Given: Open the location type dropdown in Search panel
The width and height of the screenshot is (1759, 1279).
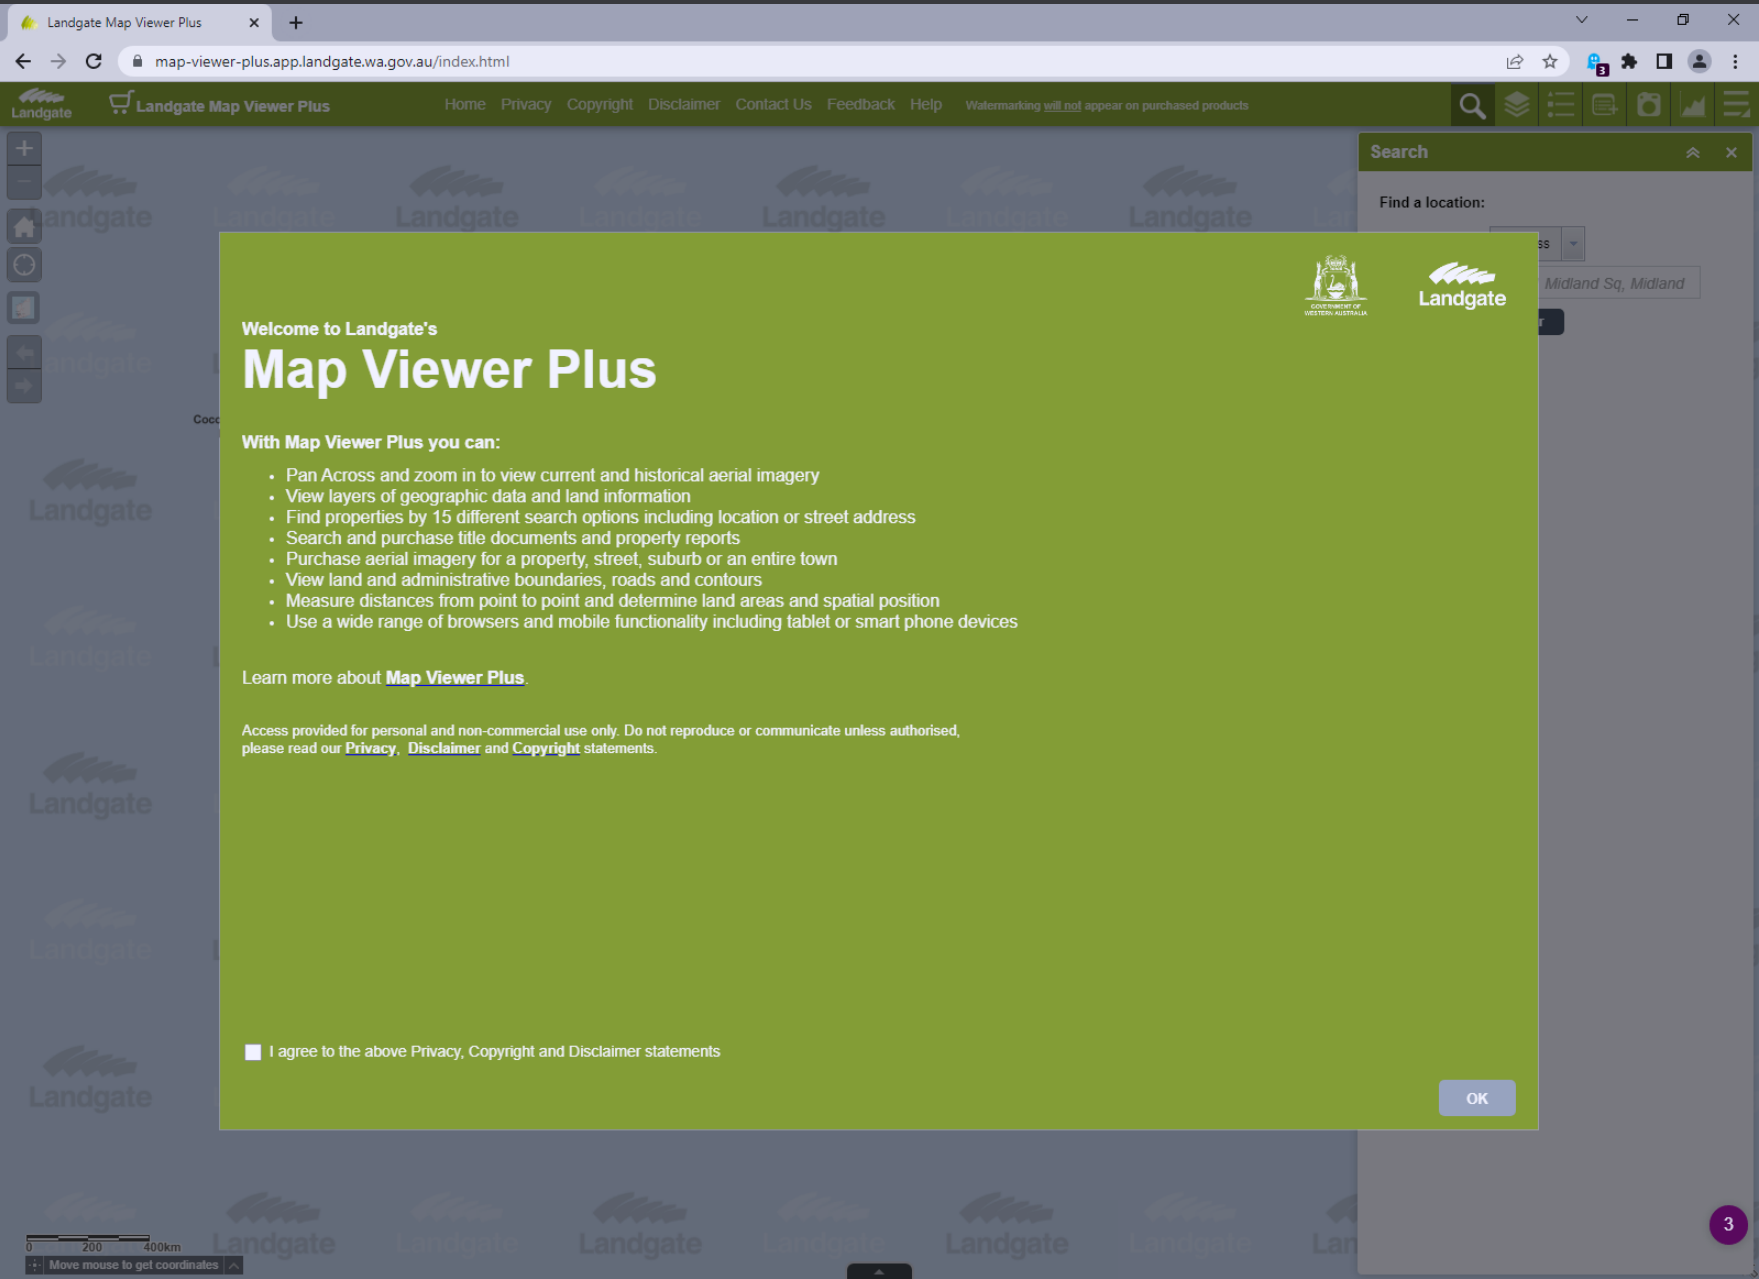Looking at the screenshot, I should [1572, 242].
